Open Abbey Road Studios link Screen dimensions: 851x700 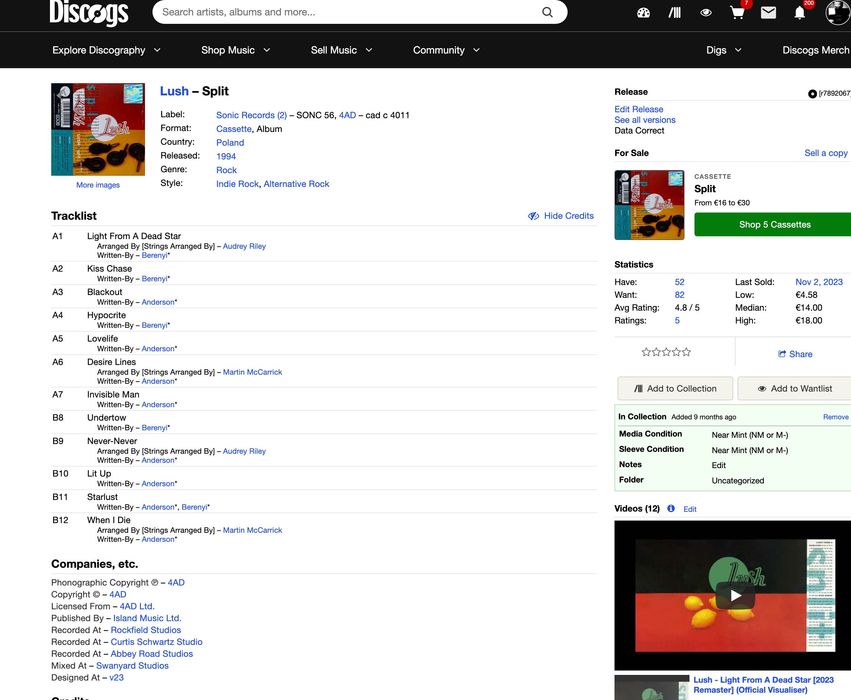point(152,654)
